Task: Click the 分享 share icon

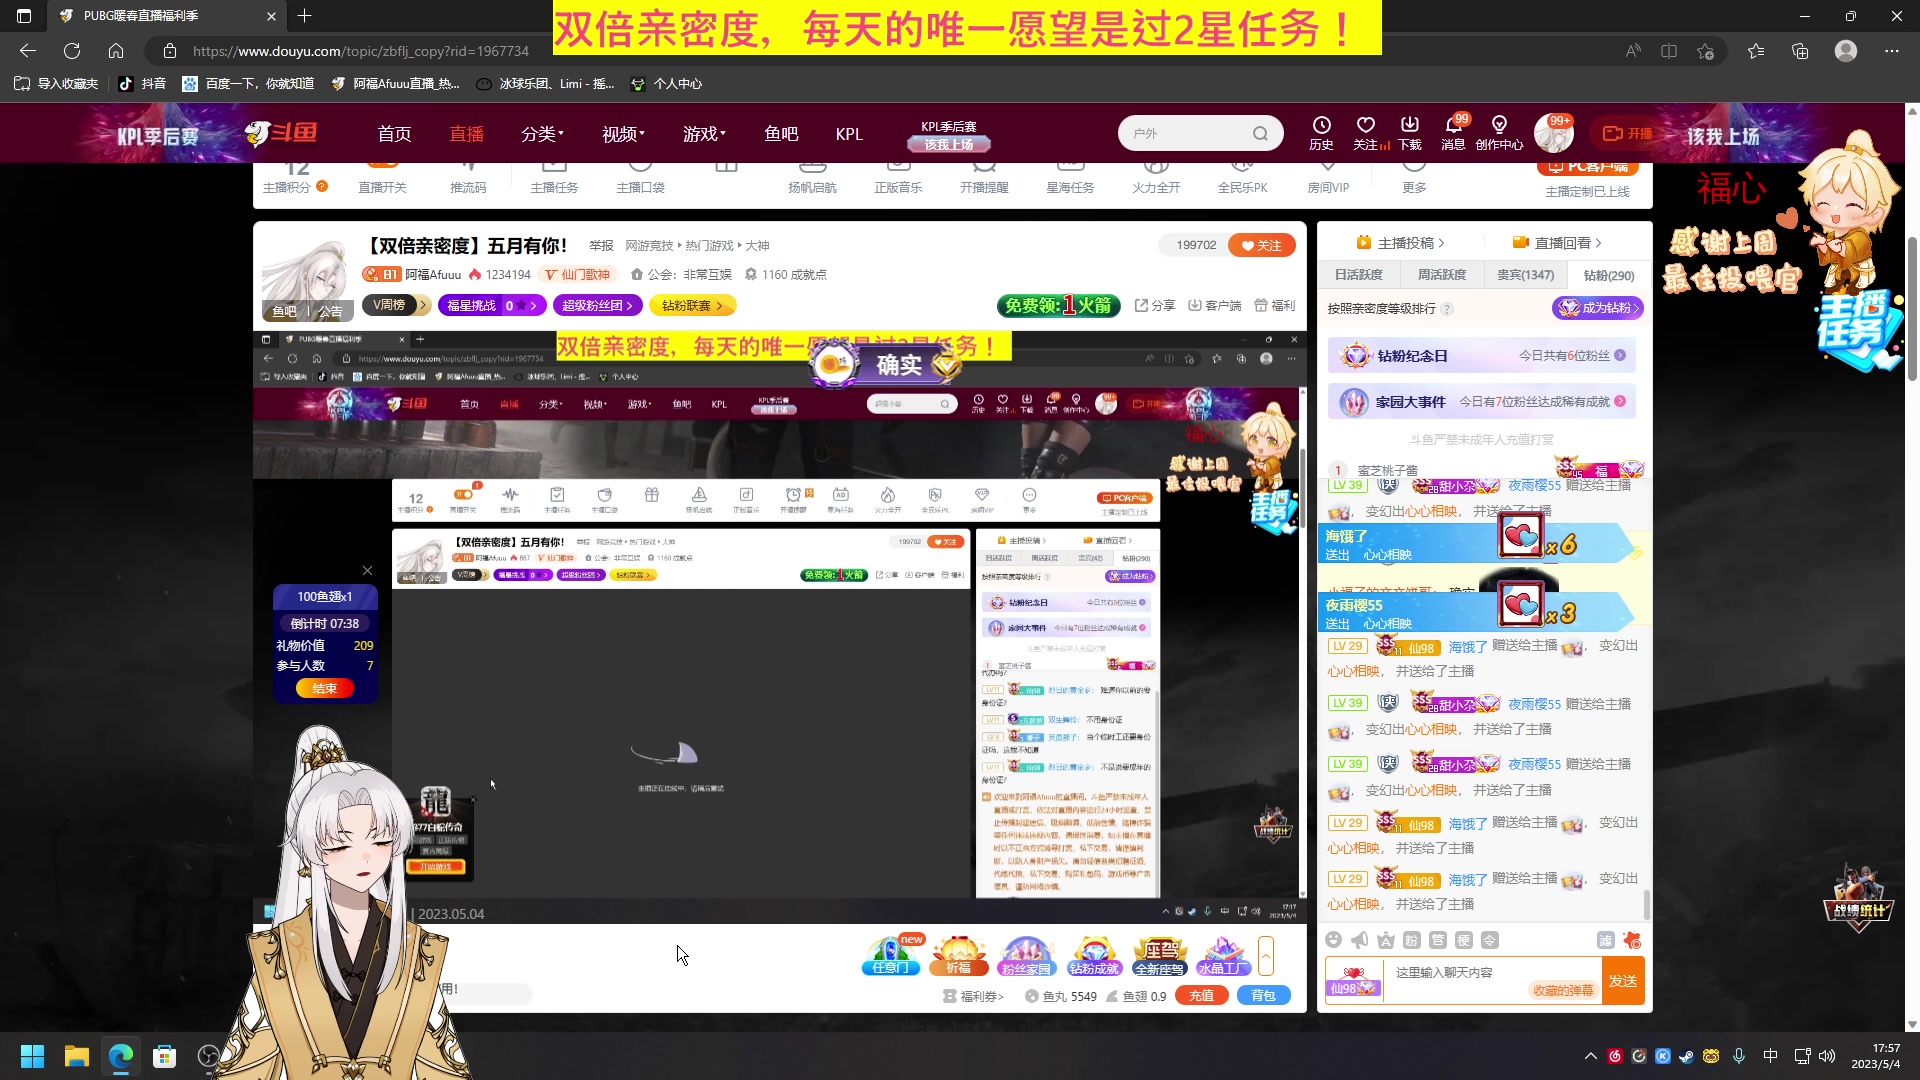Action: coord(1155,305)
